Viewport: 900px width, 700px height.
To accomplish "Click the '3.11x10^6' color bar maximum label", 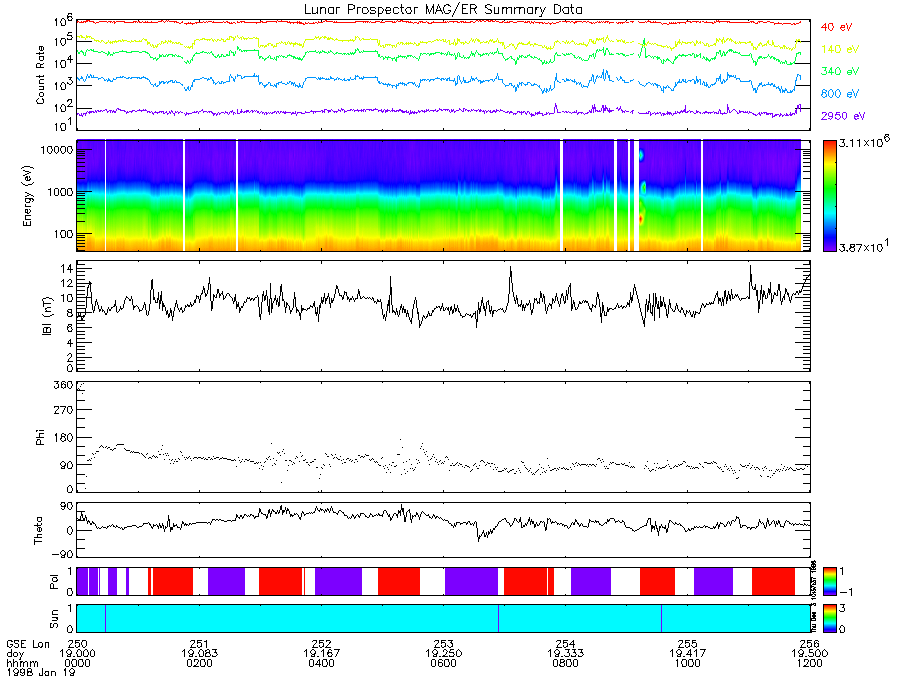I will click(864, 142).
